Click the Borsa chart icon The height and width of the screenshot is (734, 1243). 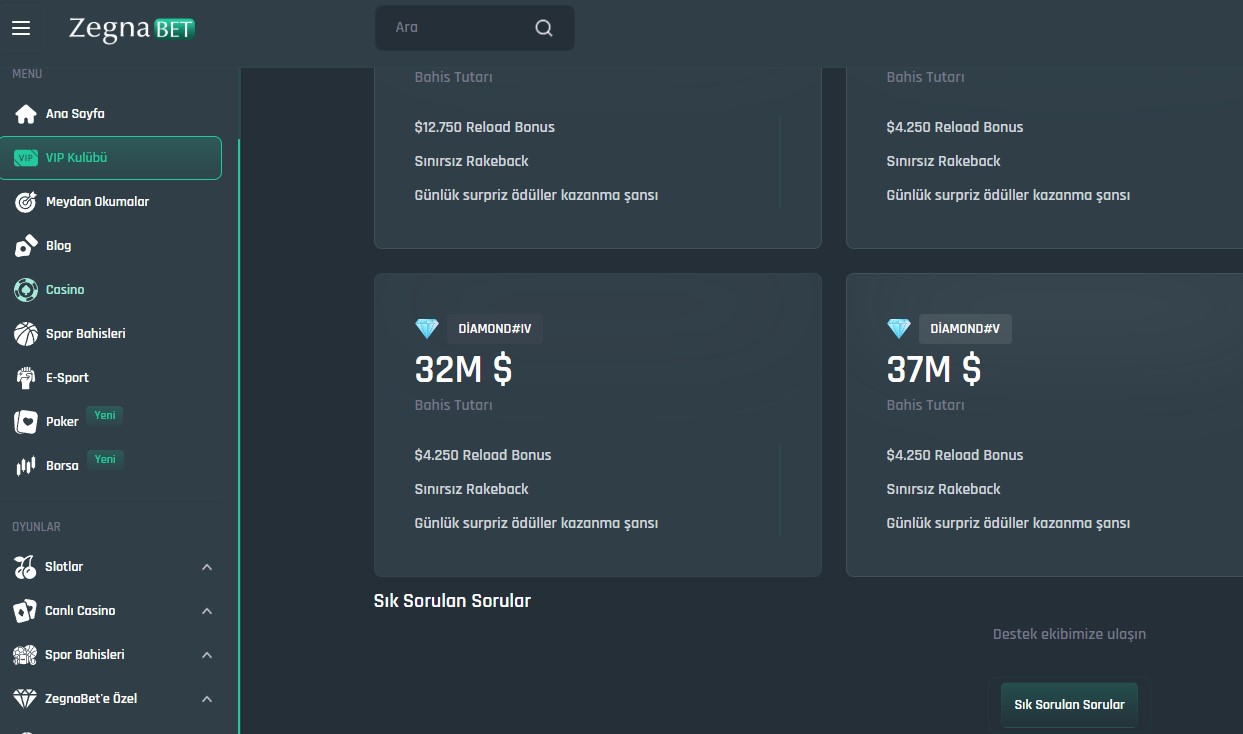(26, 466)
